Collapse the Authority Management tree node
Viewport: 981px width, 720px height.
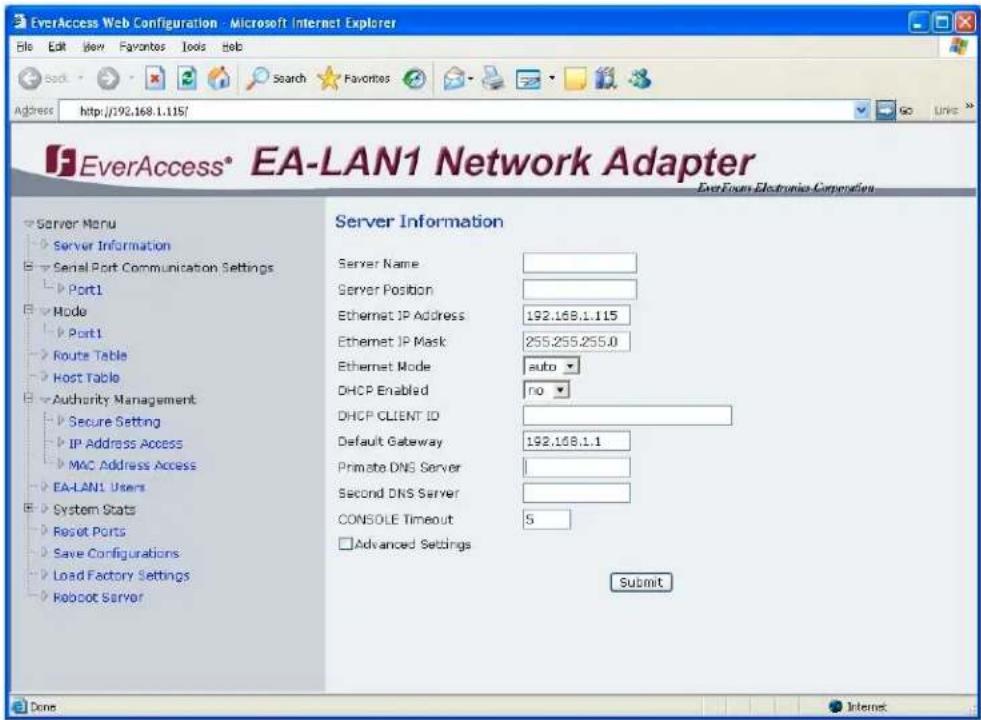click(28, 398)
